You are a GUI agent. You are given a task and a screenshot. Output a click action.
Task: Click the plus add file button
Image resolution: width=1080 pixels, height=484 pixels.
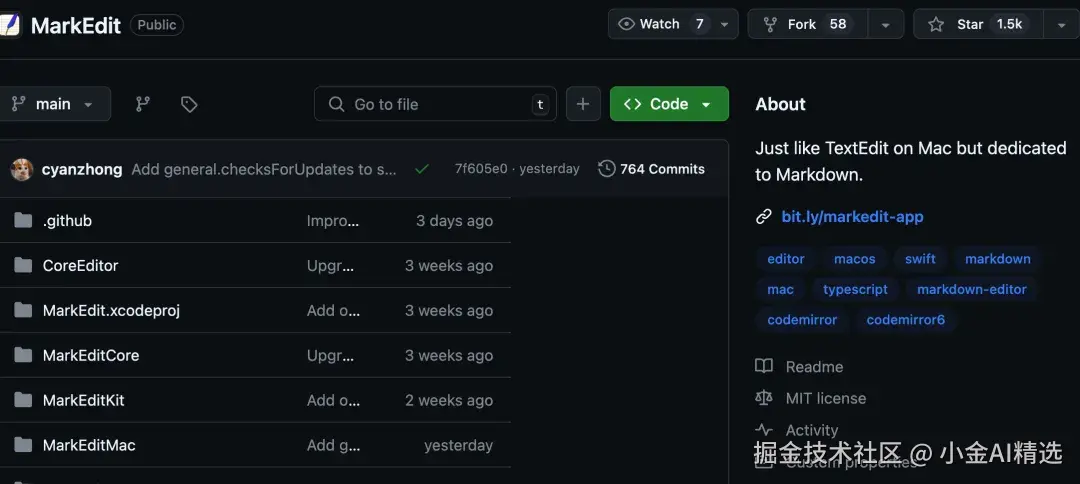[x=583, y=104]
